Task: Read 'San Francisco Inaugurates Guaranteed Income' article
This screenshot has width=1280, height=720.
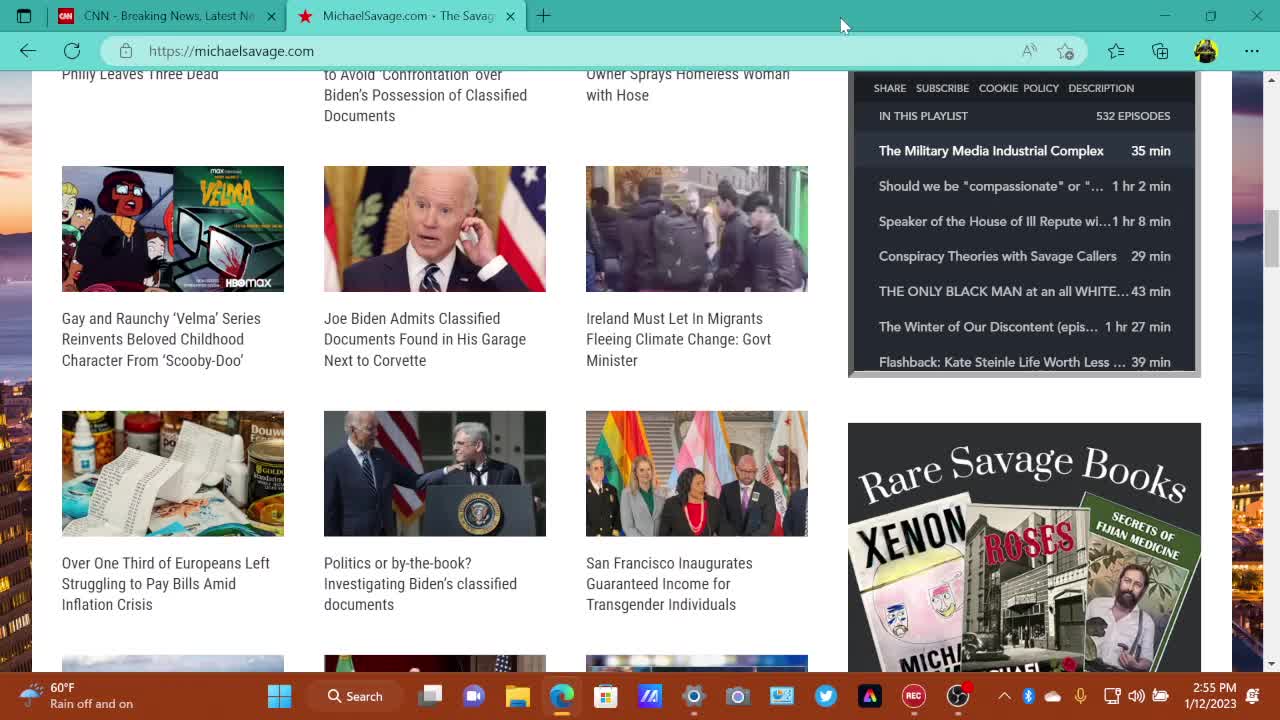Action: pyautogui.click(x=669, y=584)
